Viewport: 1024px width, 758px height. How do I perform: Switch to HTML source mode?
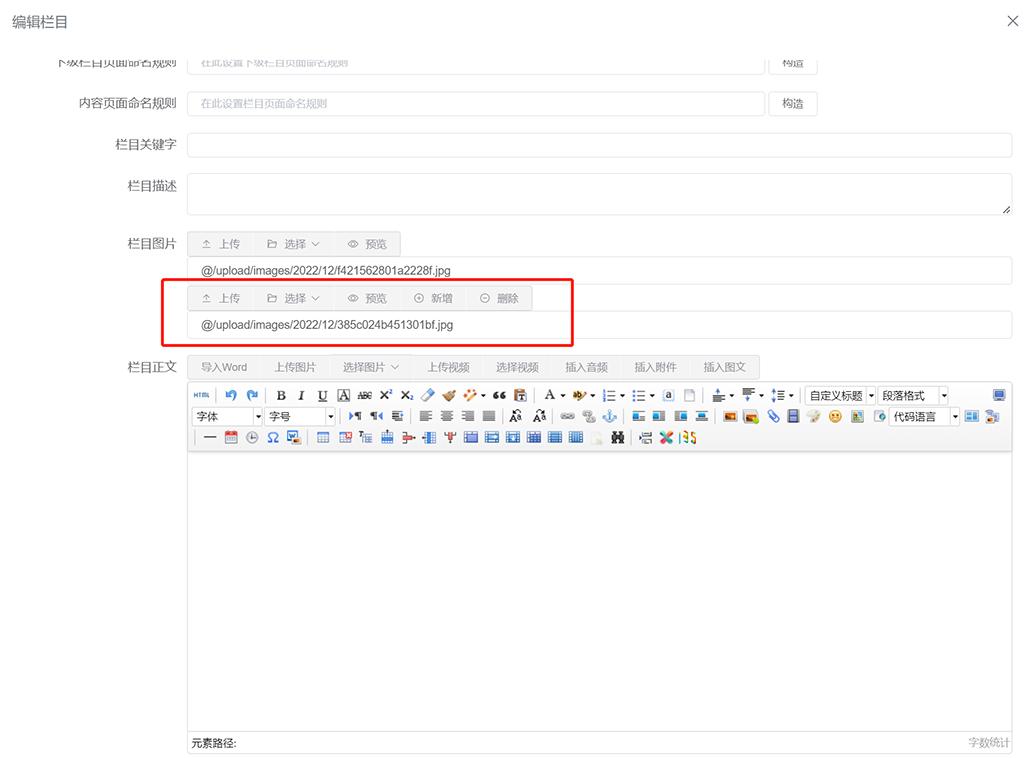[x=202, y=396]
